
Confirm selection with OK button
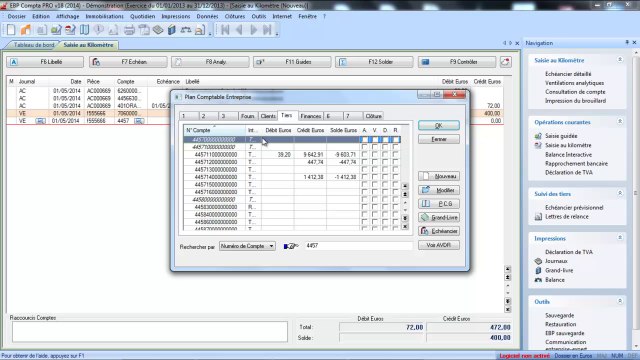click(438, 125)
